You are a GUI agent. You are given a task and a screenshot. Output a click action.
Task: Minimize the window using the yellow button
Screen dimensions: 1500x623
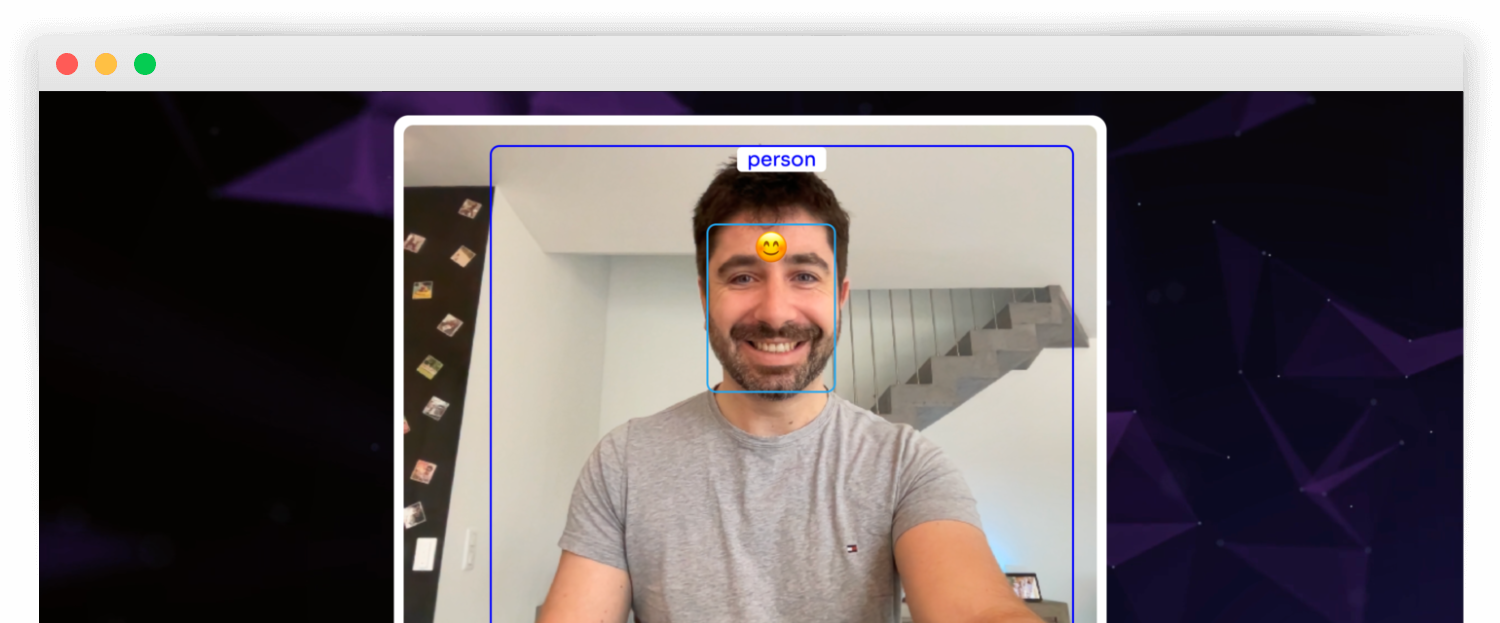106,64
